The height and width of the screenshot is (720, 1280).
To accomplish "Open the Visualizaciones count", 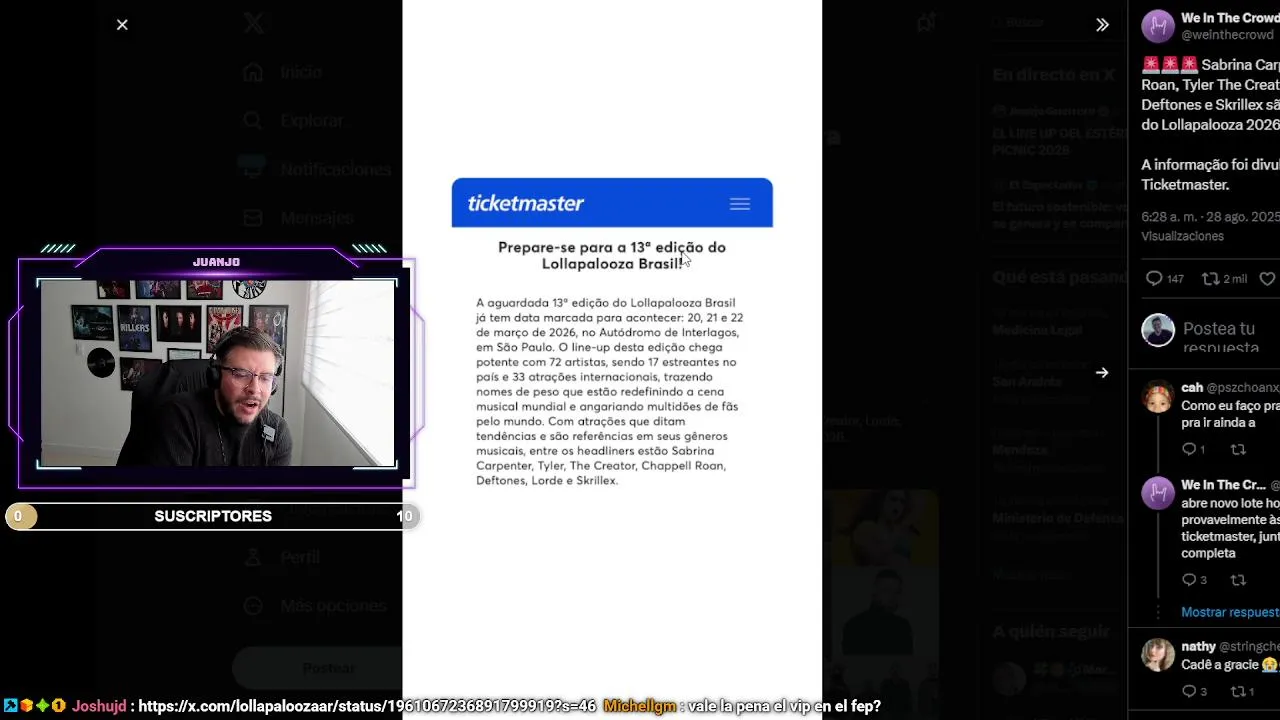I will (1182, 236).
